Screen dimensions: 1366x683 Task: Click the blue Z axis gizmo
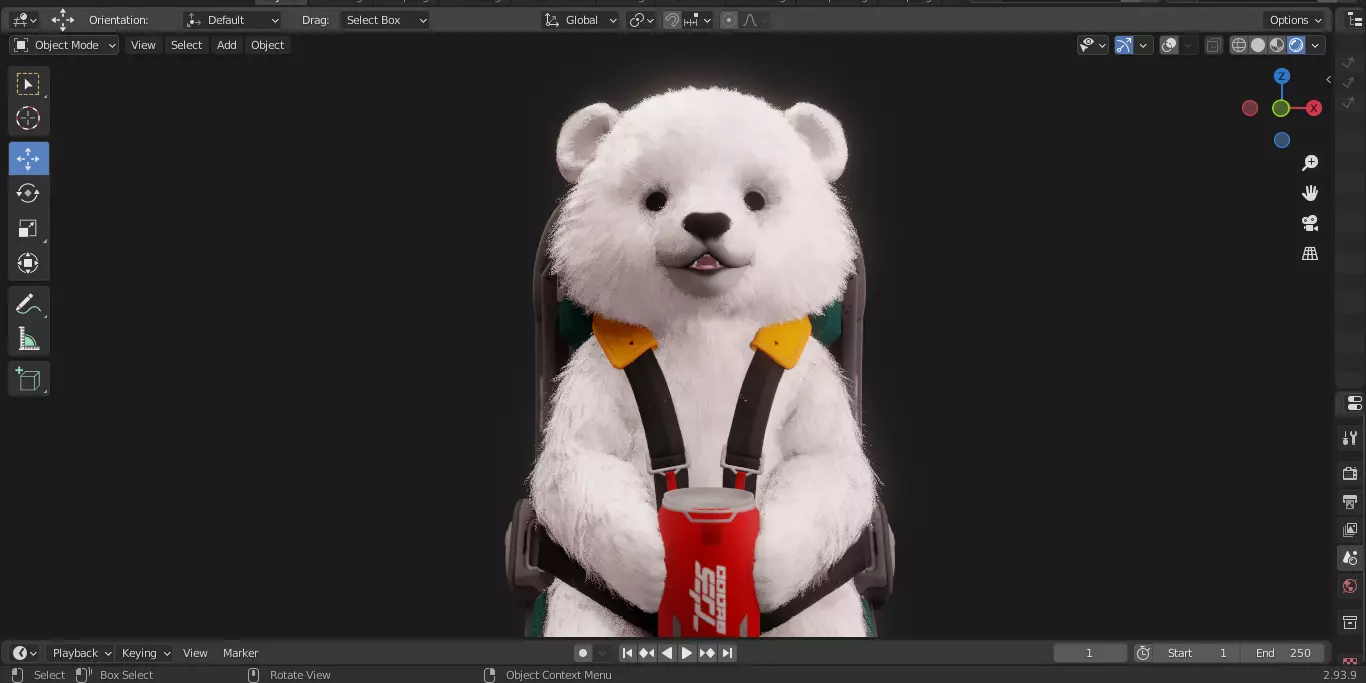(x=1282, y=76)
